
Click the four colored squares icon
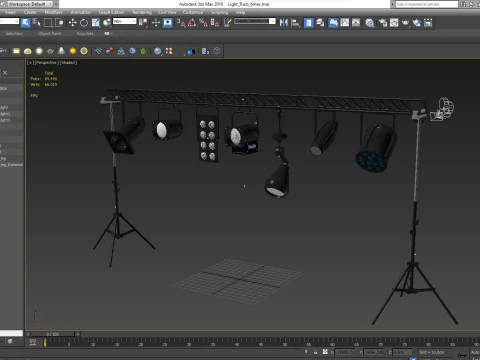pos(169,51)
